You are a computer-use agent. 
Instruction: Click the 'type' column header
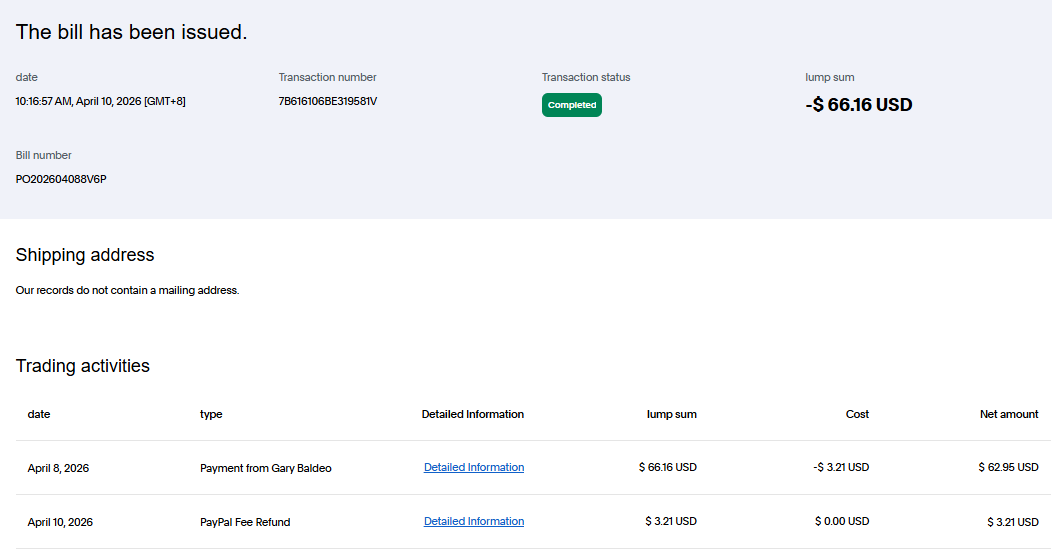tap(211, 414)
